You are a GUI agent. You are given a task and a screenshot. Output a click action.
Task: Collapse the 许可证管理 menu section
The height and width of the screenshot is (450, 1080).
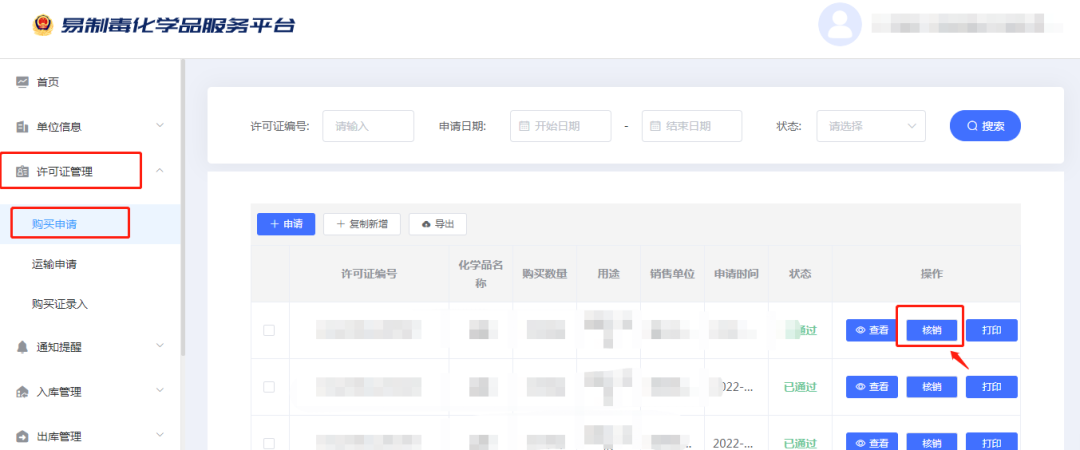coord(160,172)
